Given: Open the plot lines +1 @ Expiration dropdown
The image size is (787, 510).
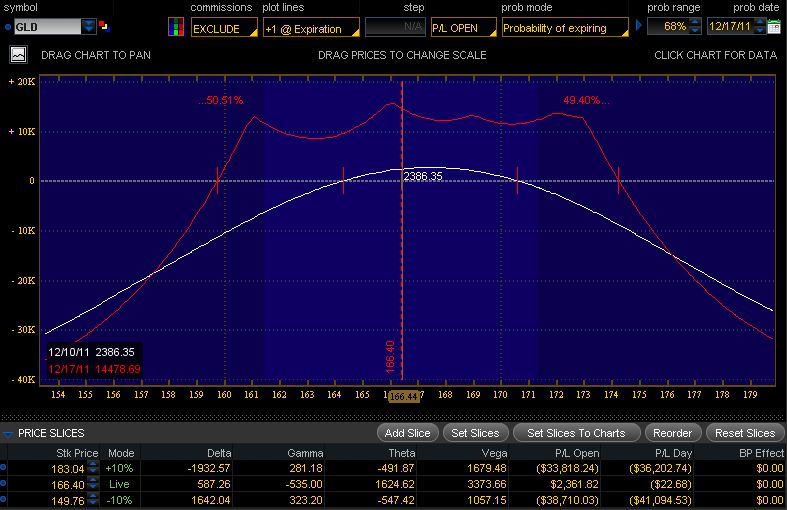Looking at the screenshot, I should [x=311, y=28].
